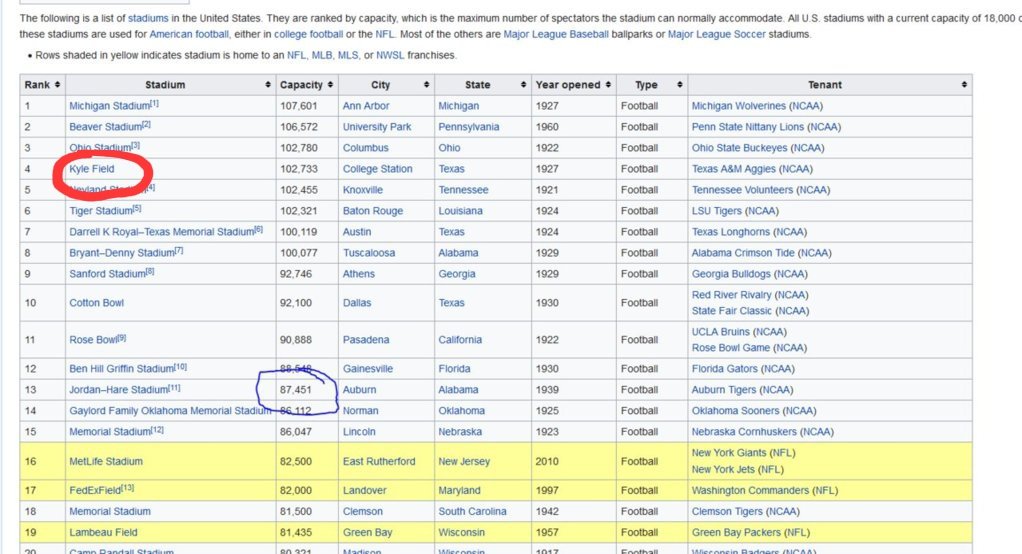The image size is (1022, 554).
Task: Open the California state link
Action: point(460,340)
